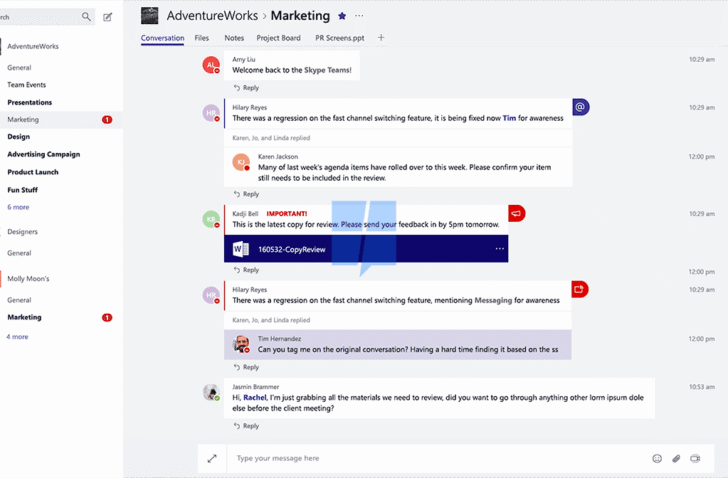Expand the compose box with arrows icon

click(212, 459)
